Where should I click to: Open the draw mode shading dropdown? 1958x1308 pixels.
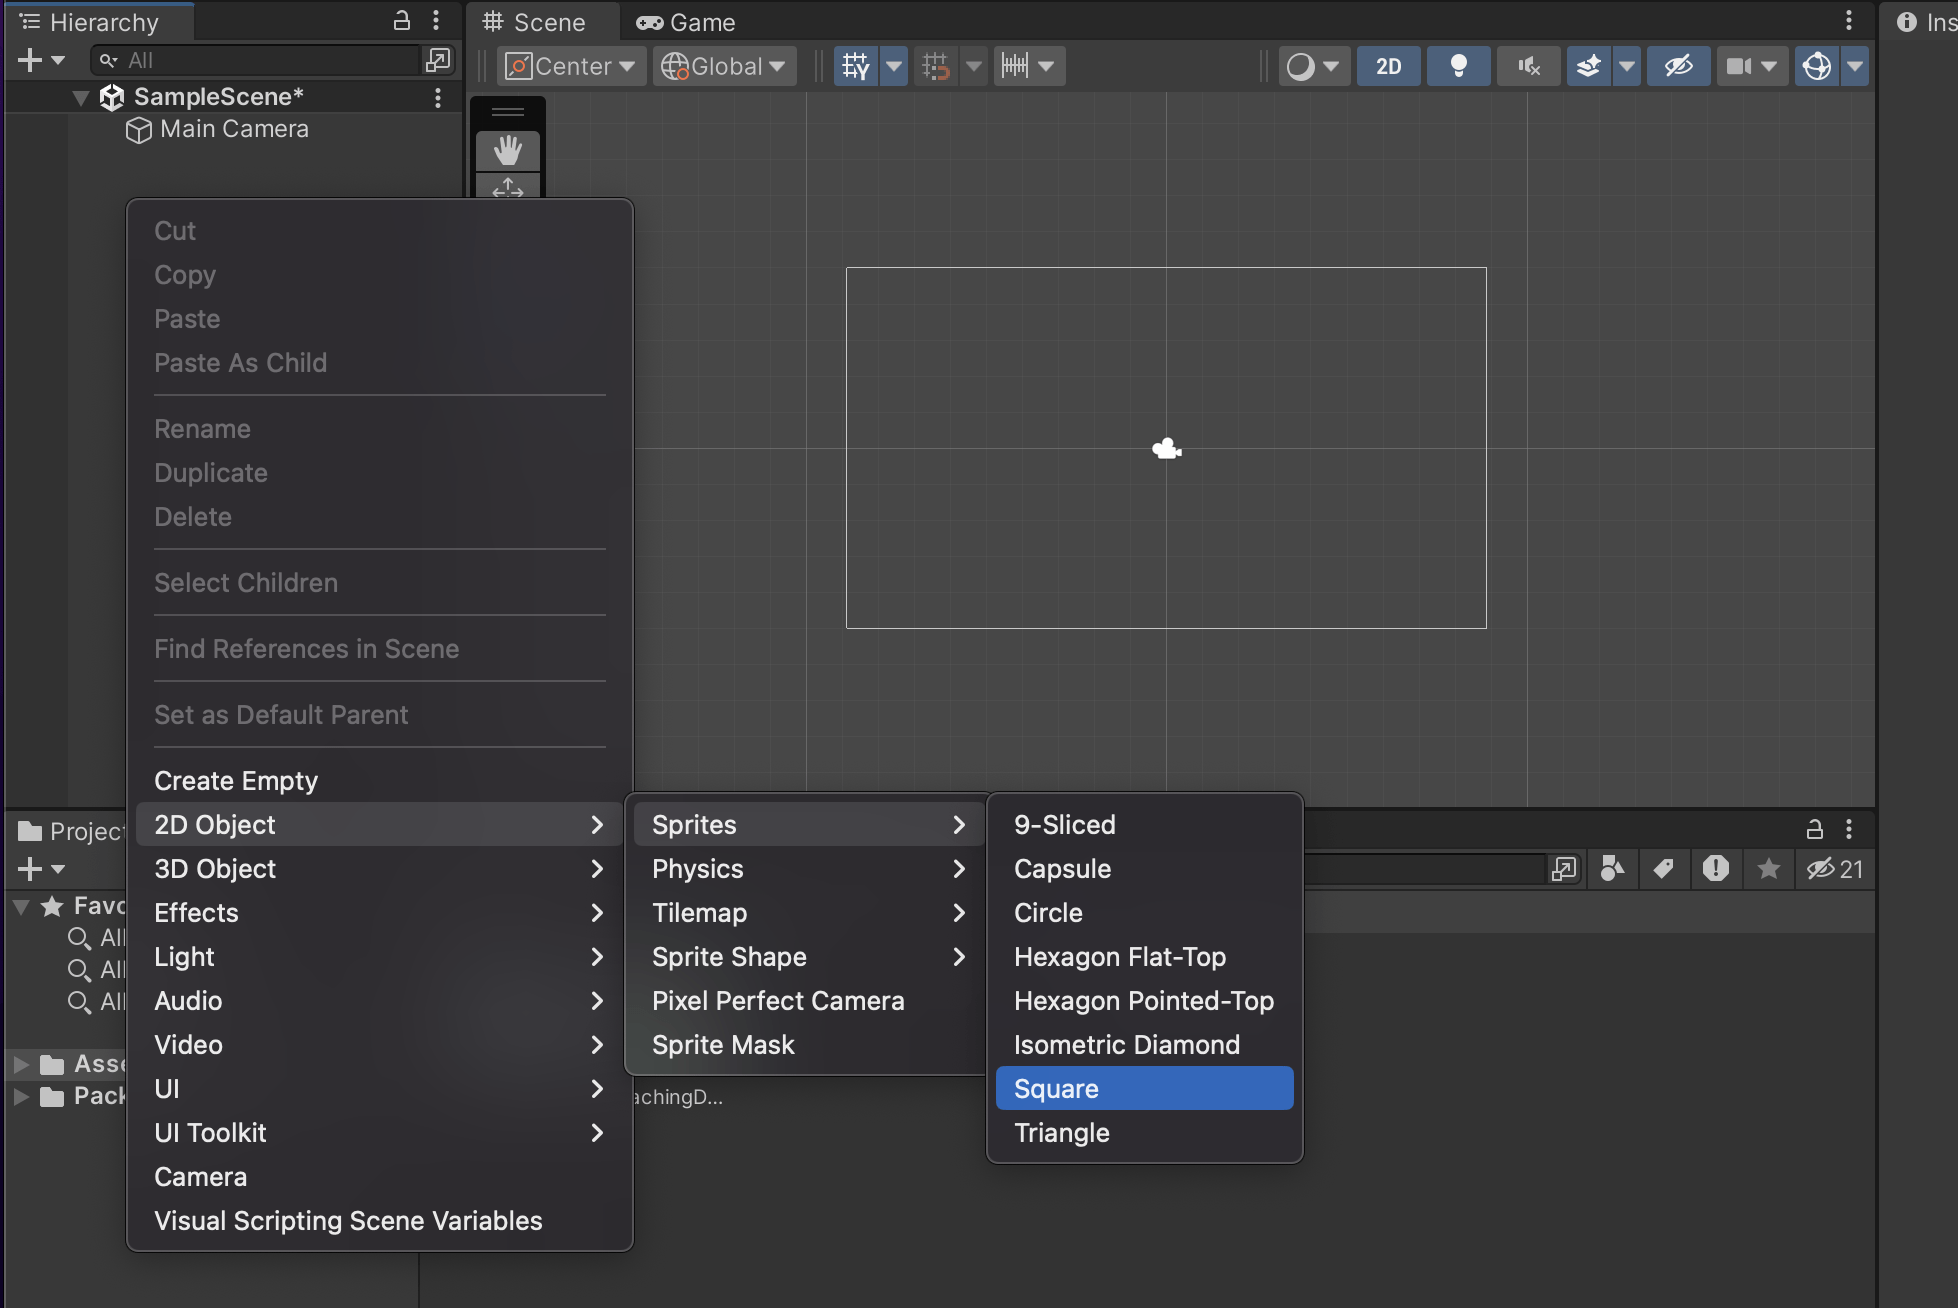coord(1312,66)
